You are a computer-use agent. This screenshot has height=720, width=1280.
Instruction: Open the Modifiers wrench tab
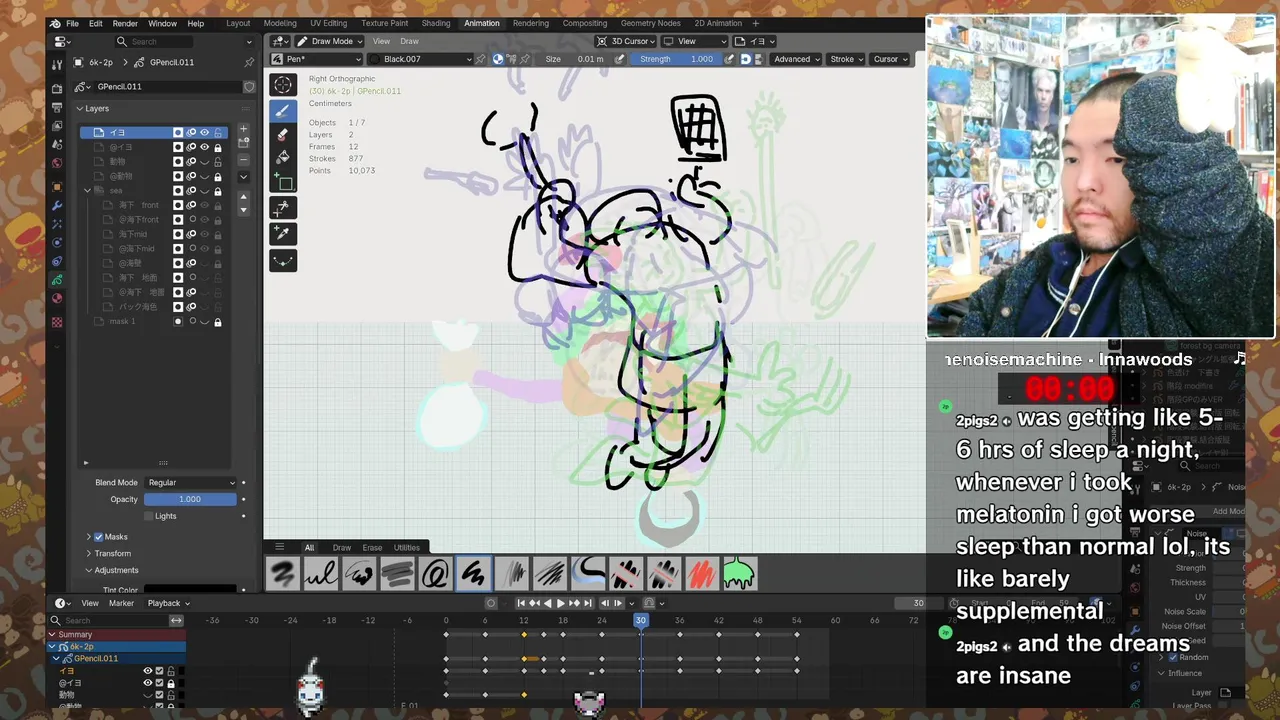(57, 205)
